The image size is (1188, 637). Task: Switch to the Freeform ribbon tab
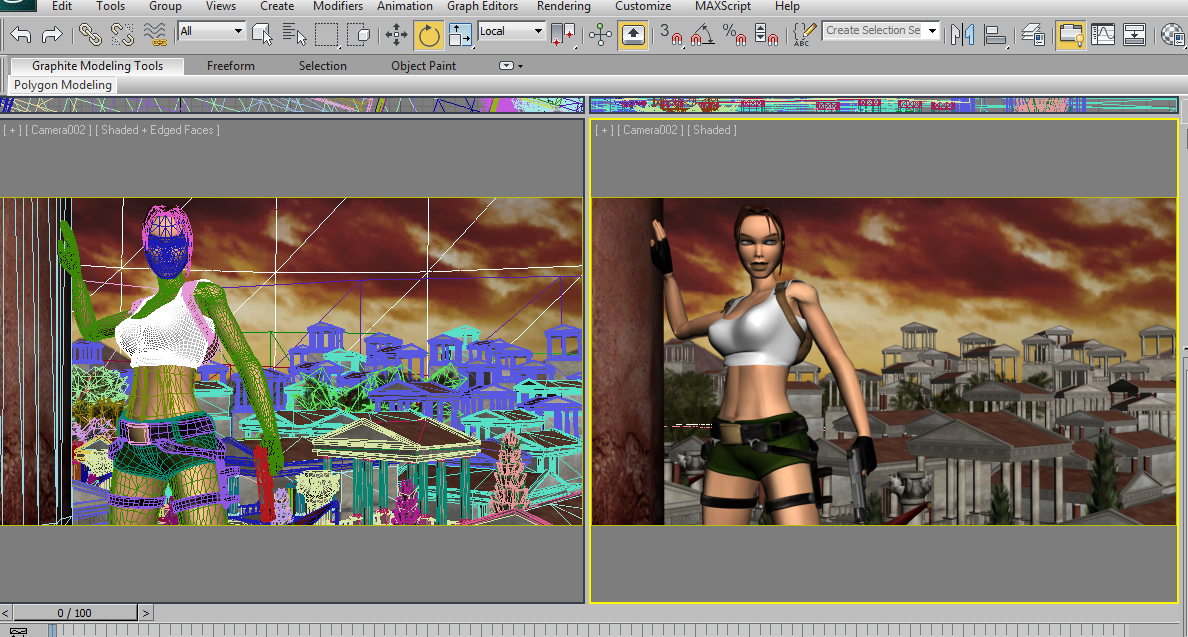click(231, 66)
